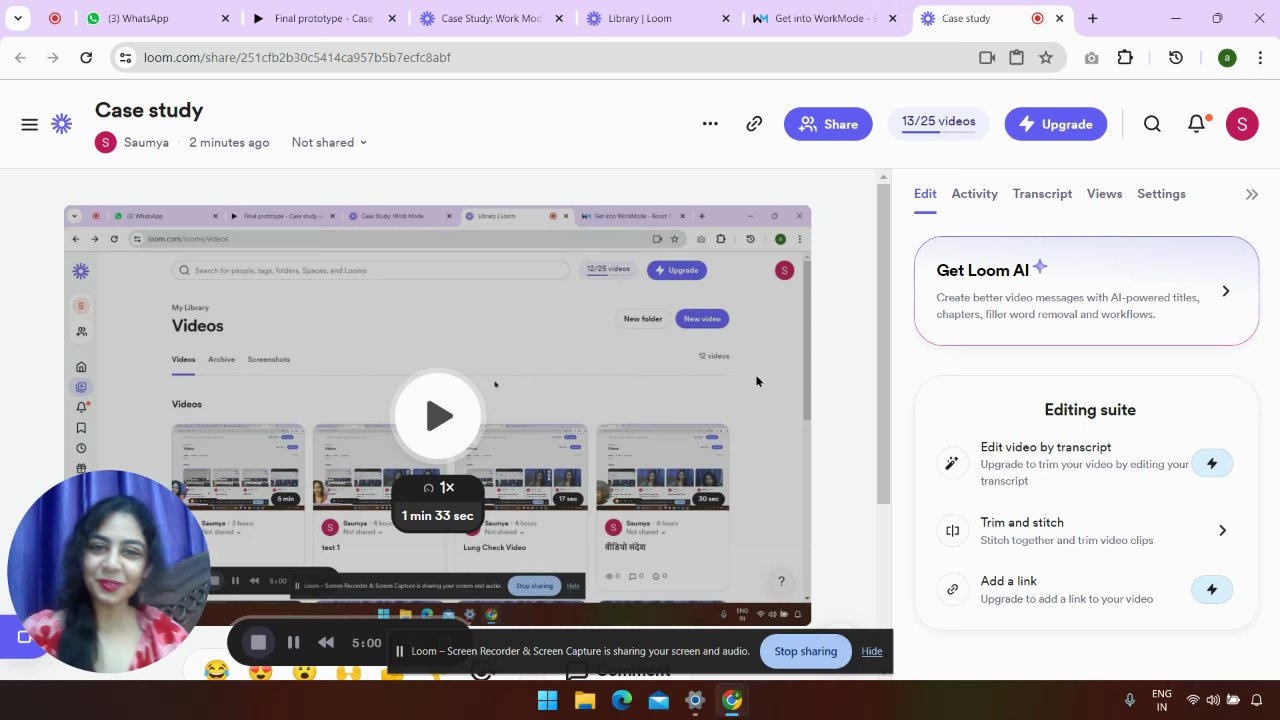Reload the page
Image resolution: width=1280 pixels, height=720 pixels.
86,58
